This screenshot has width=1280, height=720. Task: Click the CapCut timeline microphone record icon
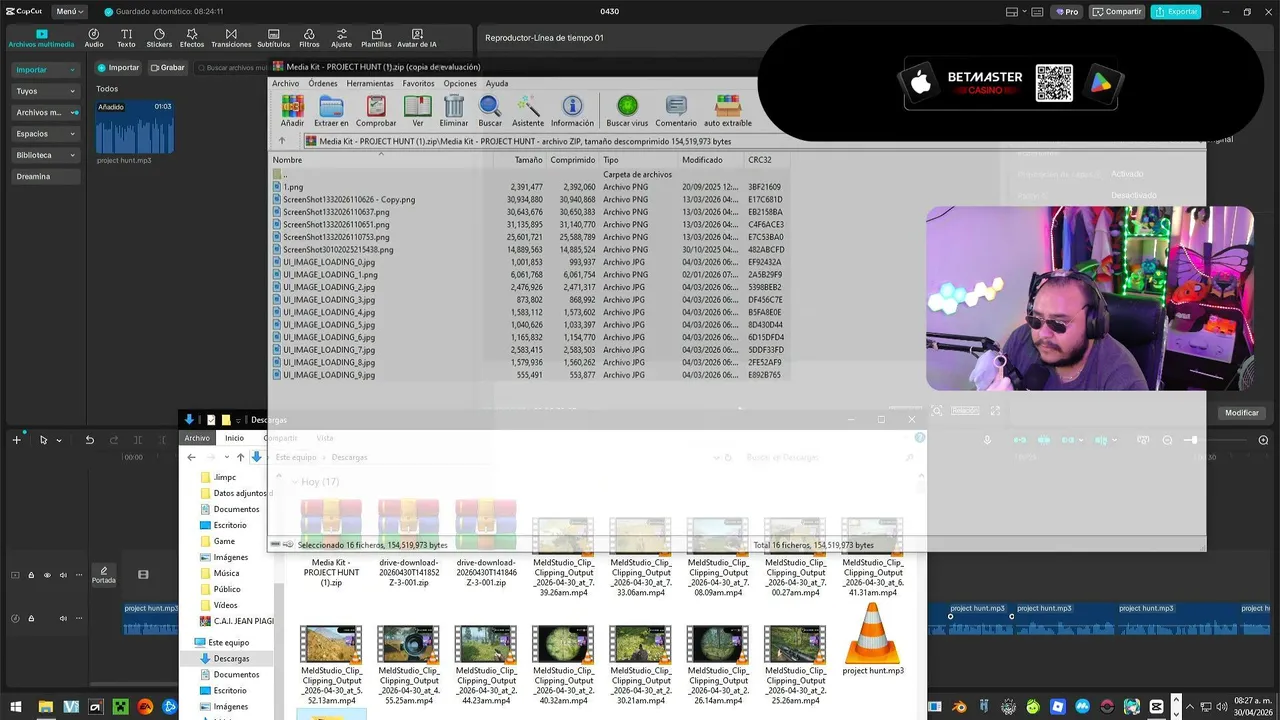click(x=988, y=440)
